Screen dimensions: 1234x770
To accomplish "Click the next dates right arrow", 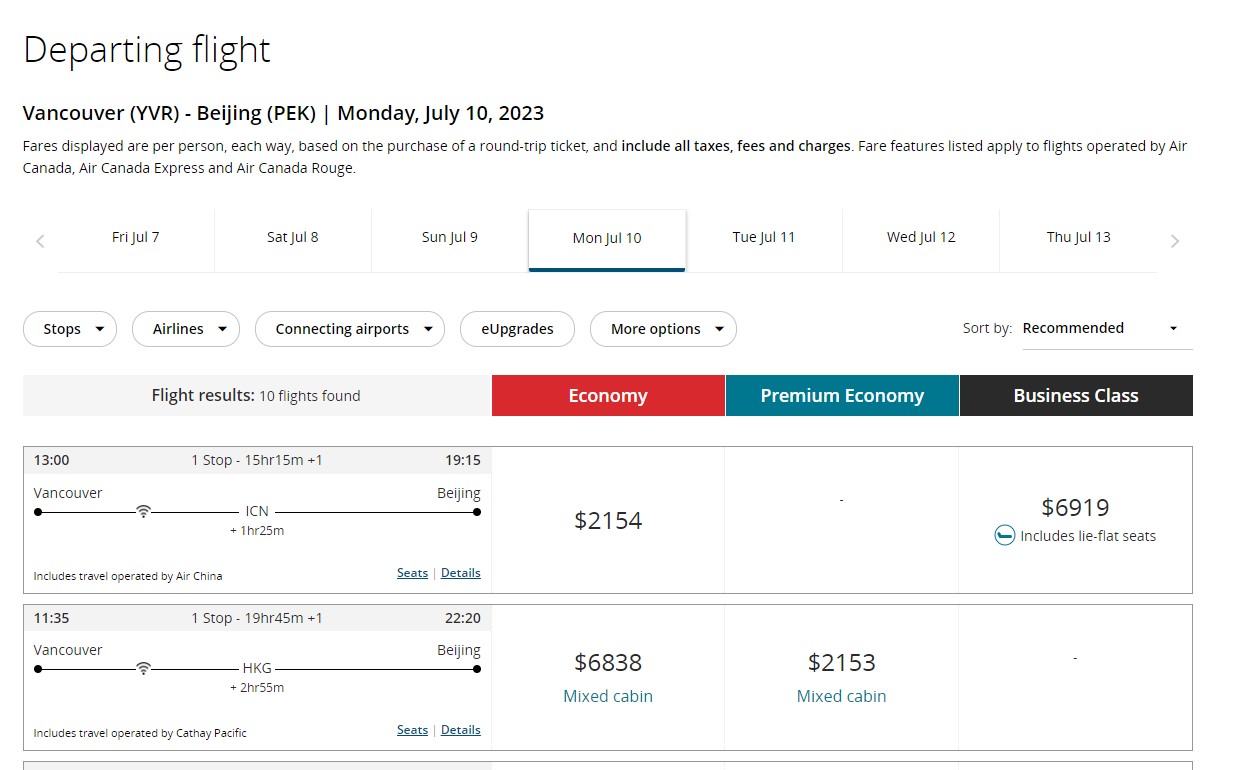I will coord(1175,241).
